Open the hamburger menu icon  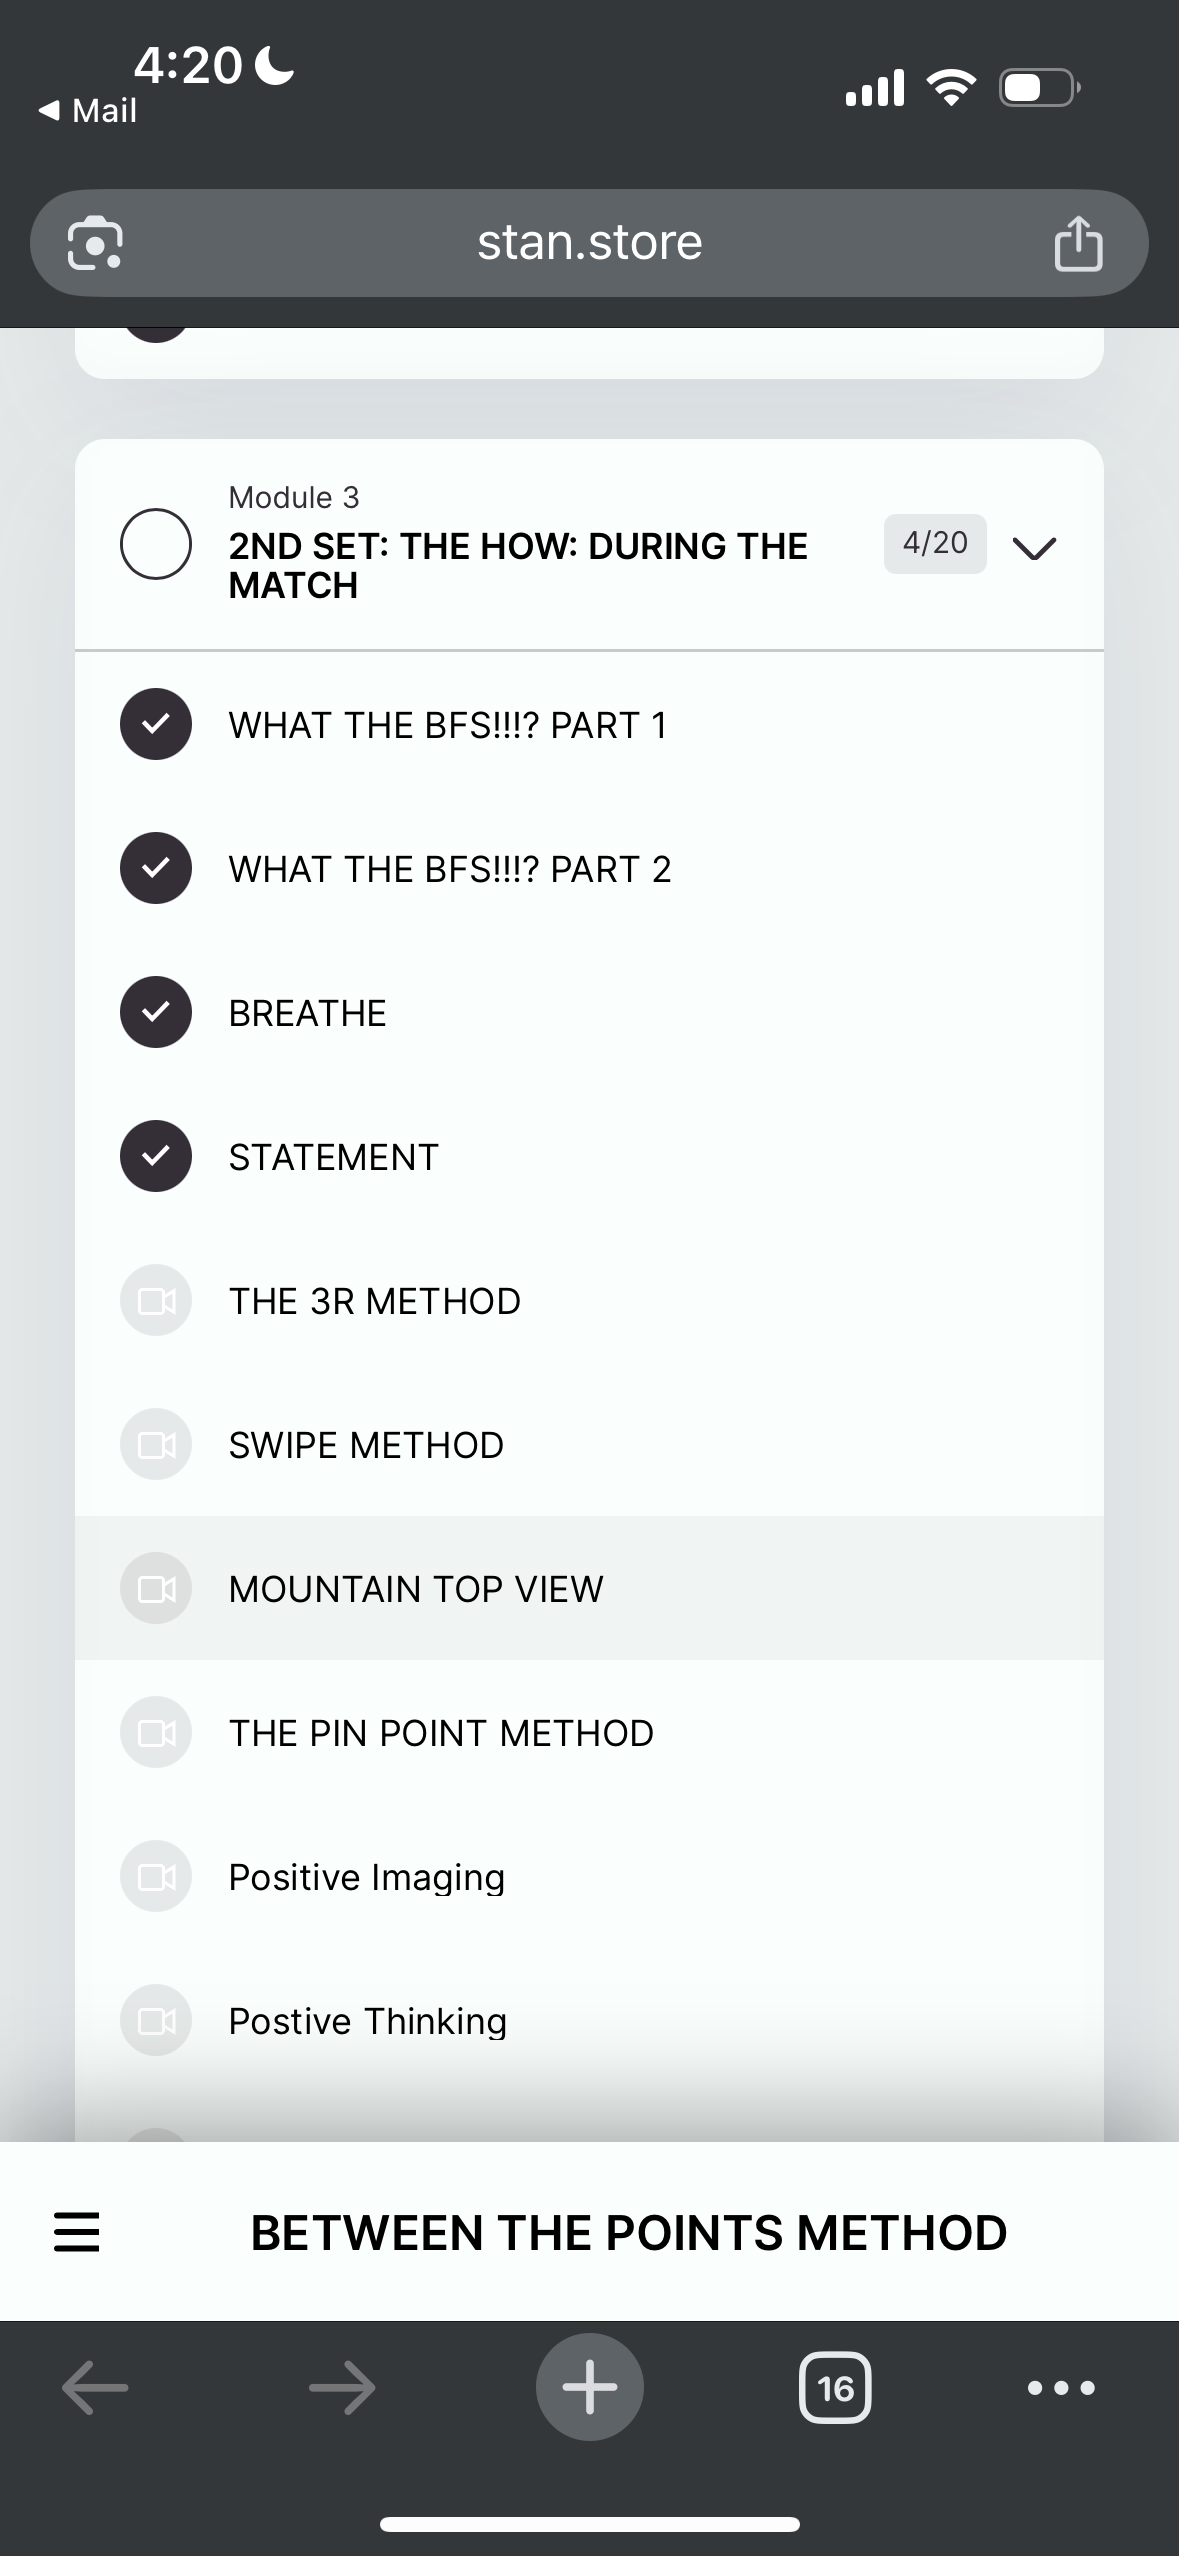pyautogui.click(x=76, y=2232)
